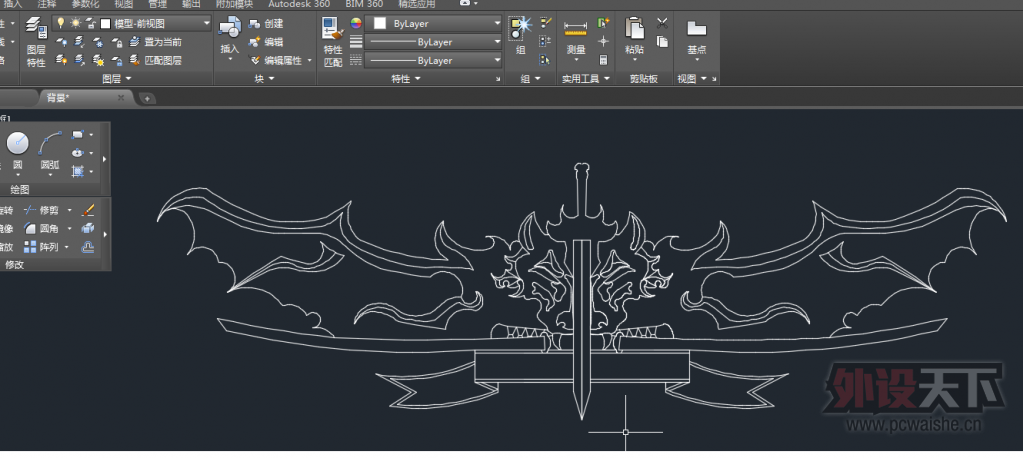Click the layer off lightbulb icon
Image resolution: width=1023 pixels, height=458 pixels.
(61, 42)
